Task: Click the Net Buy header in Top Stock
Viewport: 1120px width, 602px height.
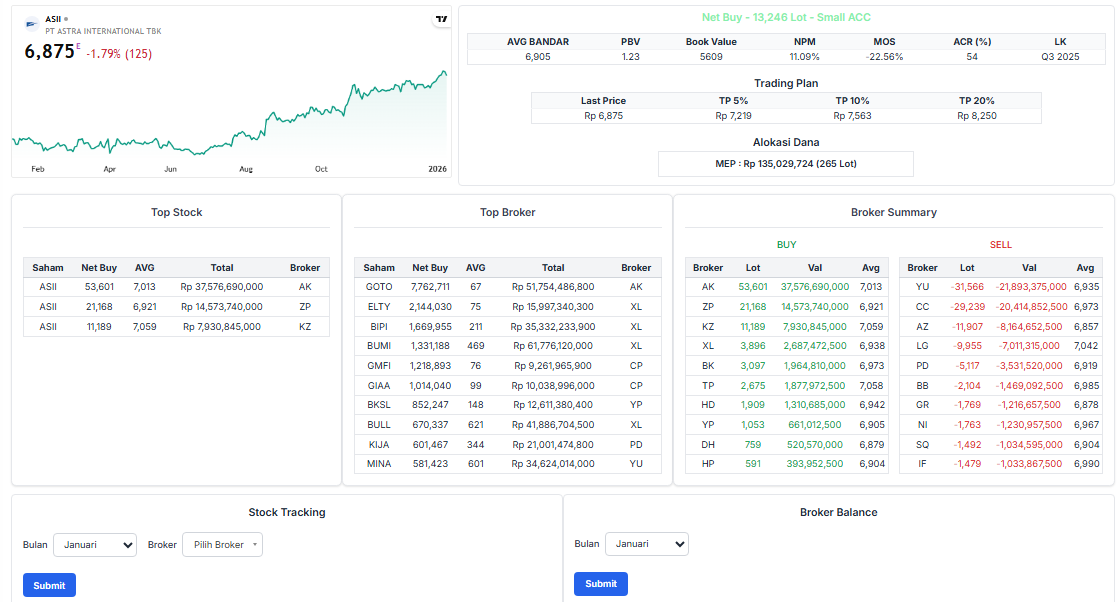Action: (x=99, y=268)
